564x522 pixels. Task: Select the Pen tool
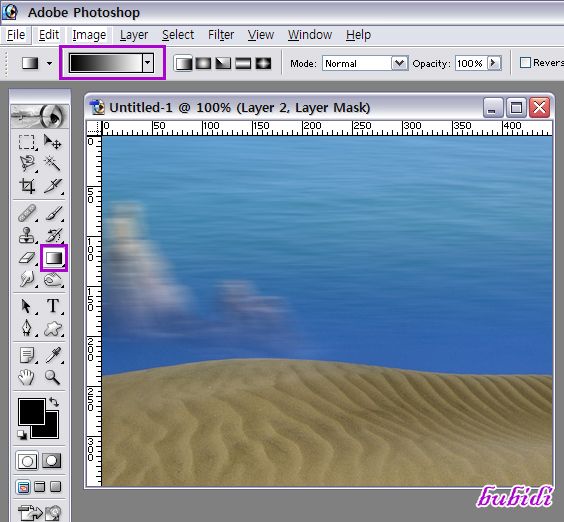(27, 328)
